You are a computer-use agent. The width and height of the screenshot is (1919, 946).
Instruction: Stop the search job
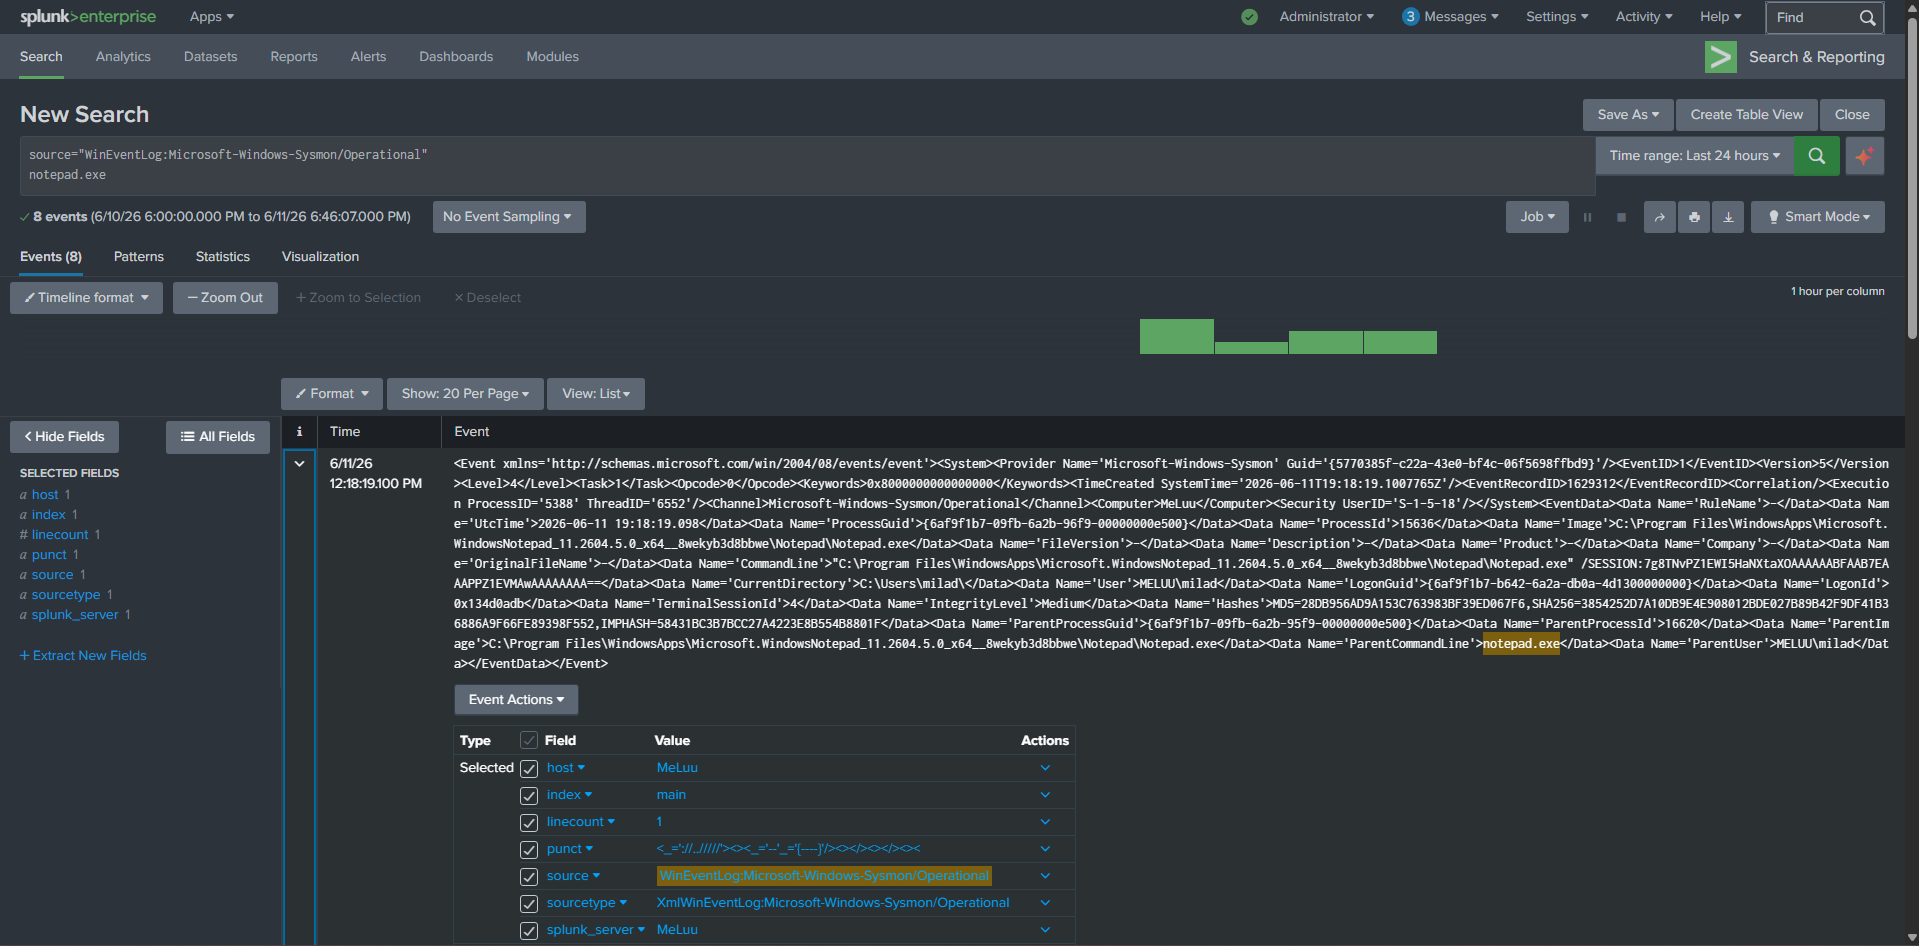1621,217
